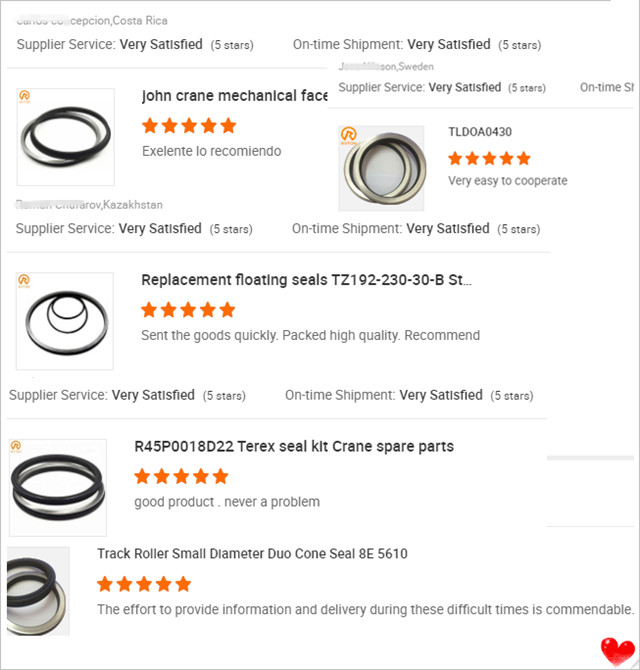This screenshot has width=640, height=670.
Task: Open Track Roller Small Diameter Duo Cone Seal title
Action: 252,554
